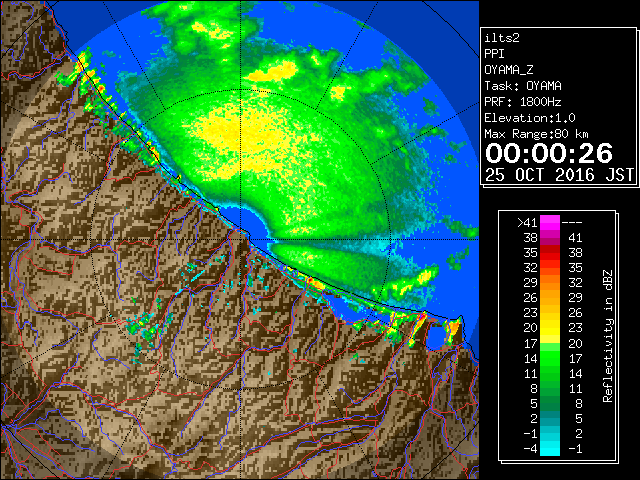The height and width of the screenshot is (480, 640).
Task: Click the '-4' legend value at bottom
Action: (530, 449)
